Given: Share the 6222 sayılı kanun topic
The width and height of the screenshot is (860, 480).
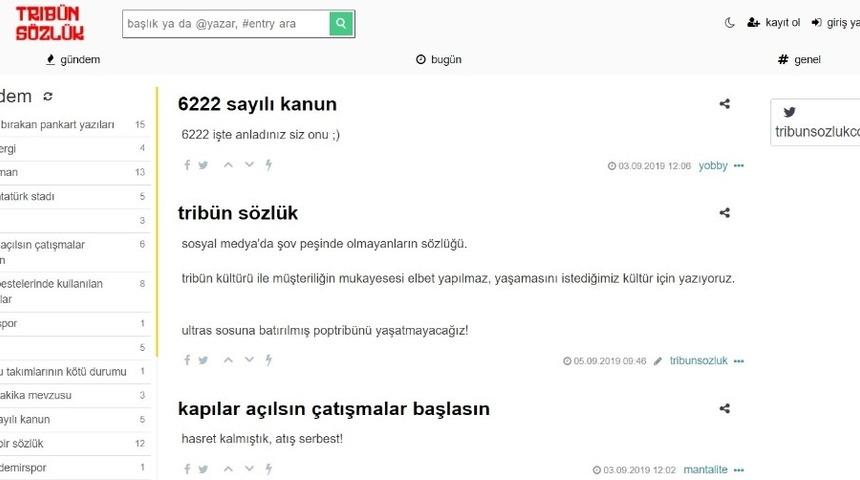Looking at the screenshot, I should [x=725, y=104].
